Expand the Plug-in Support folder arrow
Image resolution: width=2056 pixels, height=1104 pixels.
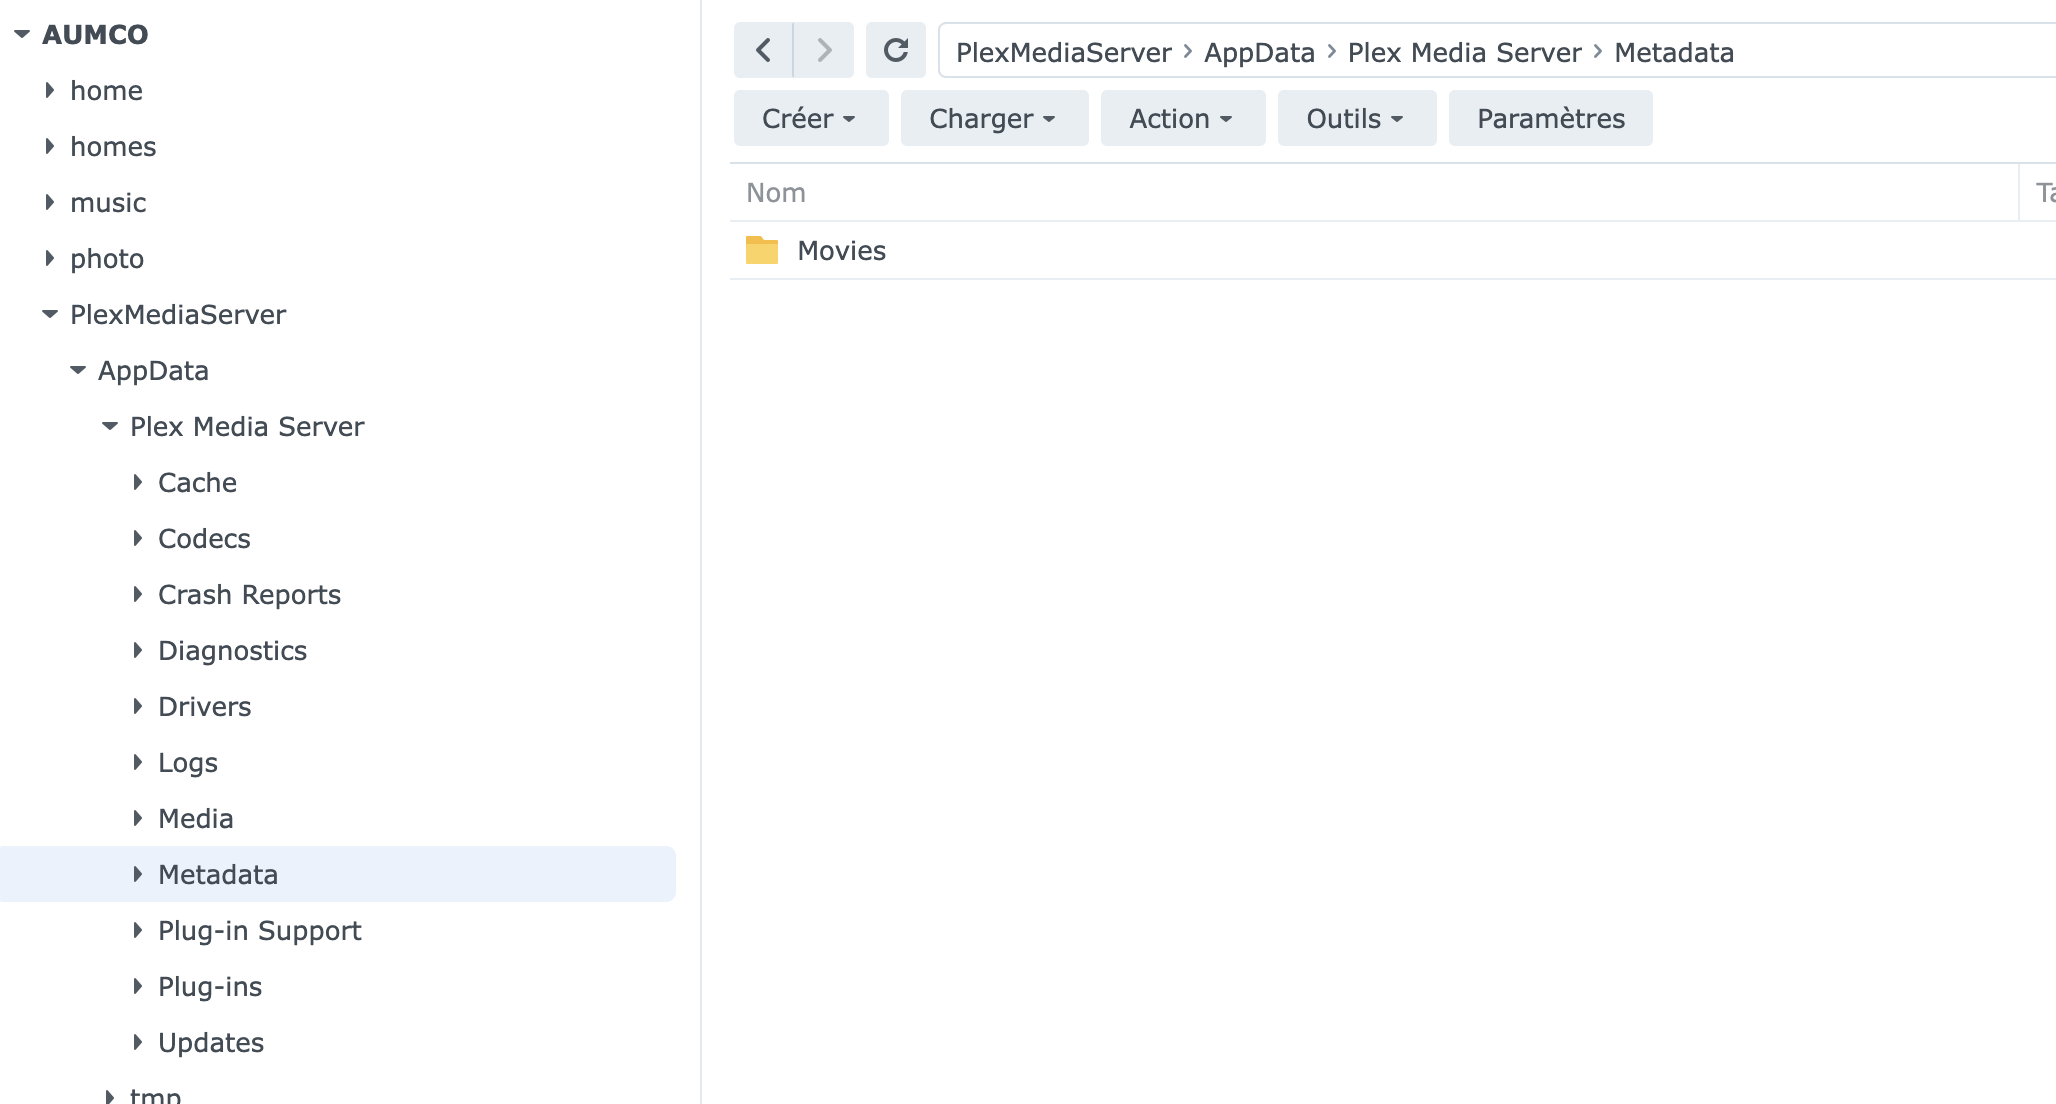tap(138, 930)
